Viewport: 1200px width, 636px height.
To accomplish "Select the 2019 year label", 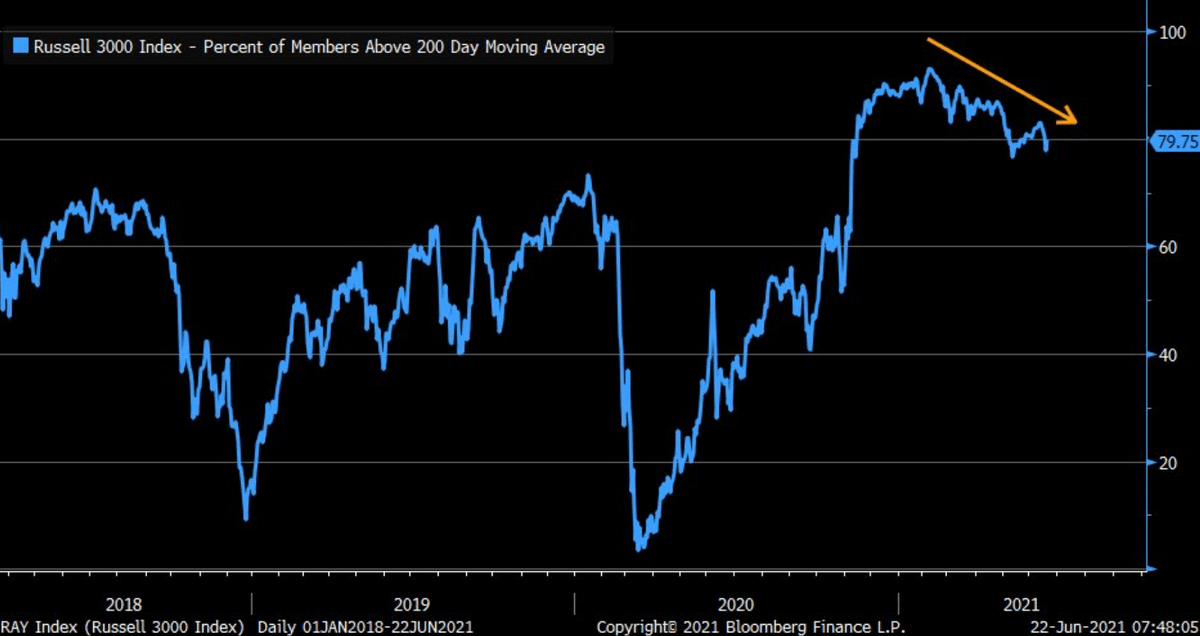I will (x=412, y=604).
